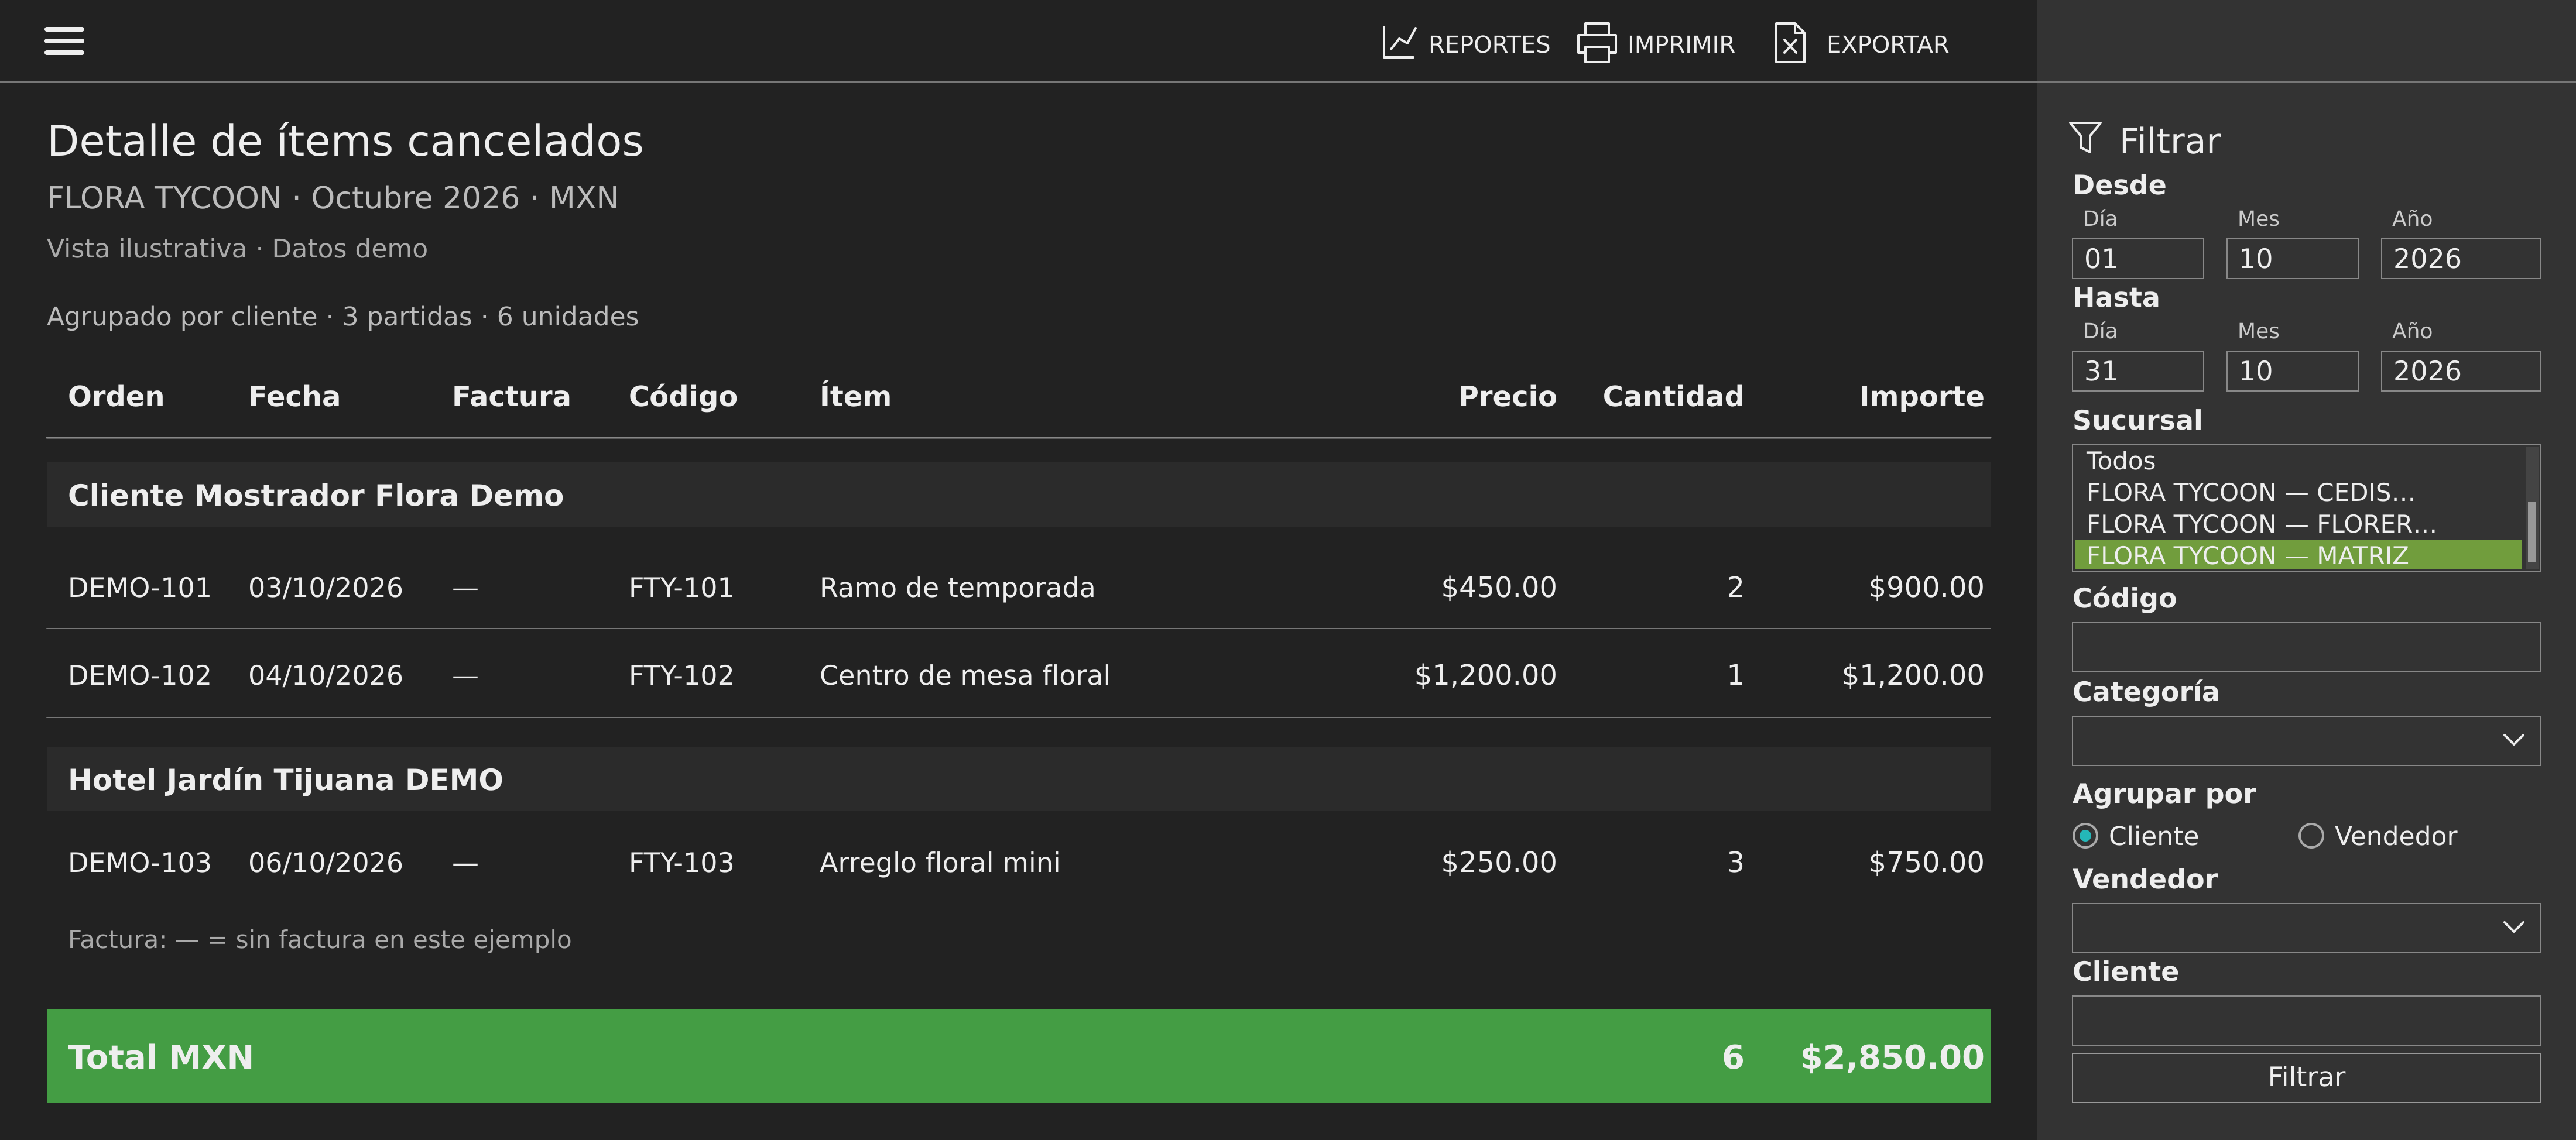This screenshot has width=2576, height=1140.
Task: Select the Cliente grouping radio button
Action: tap(2085, 835)
